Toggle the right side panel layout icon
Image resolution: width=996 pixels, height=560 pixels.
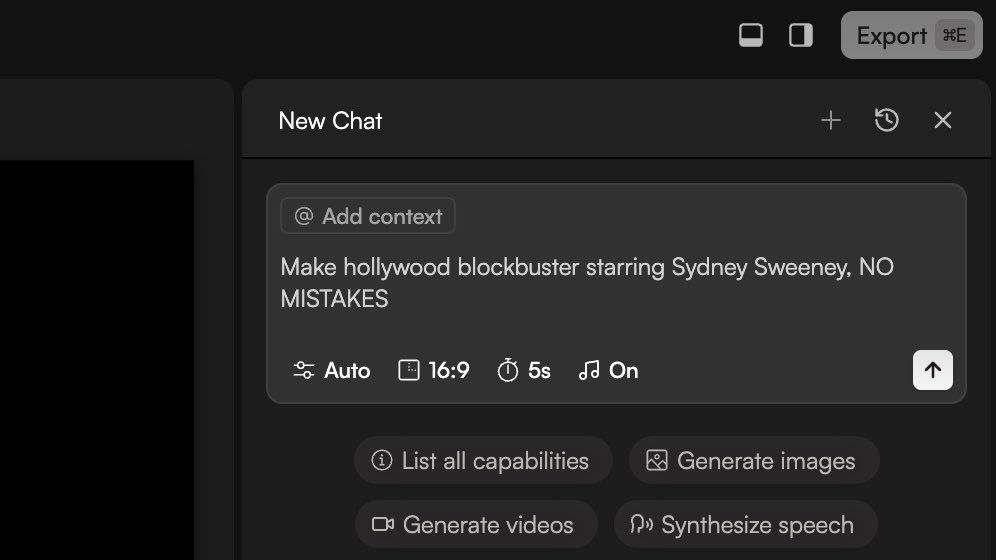point(800,35)
